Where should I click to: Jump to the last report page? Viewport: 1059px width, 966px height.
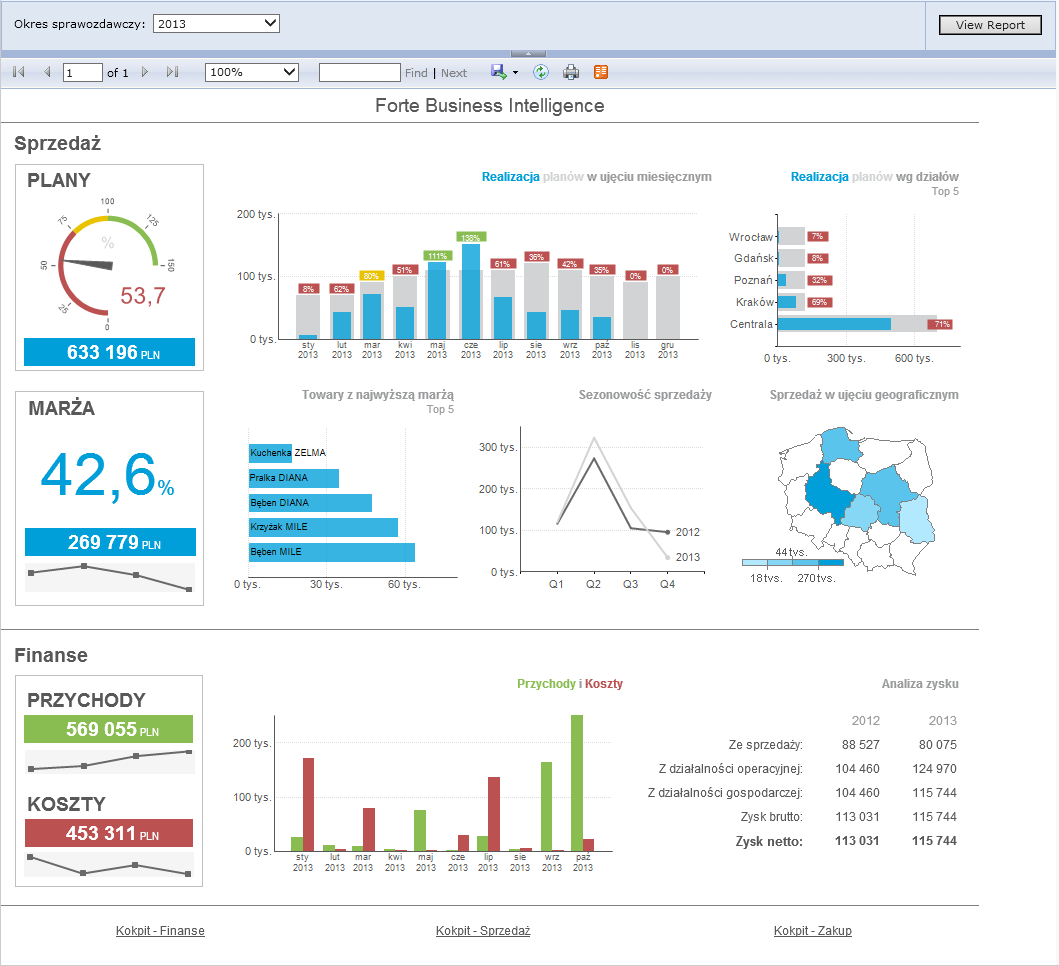172,72
